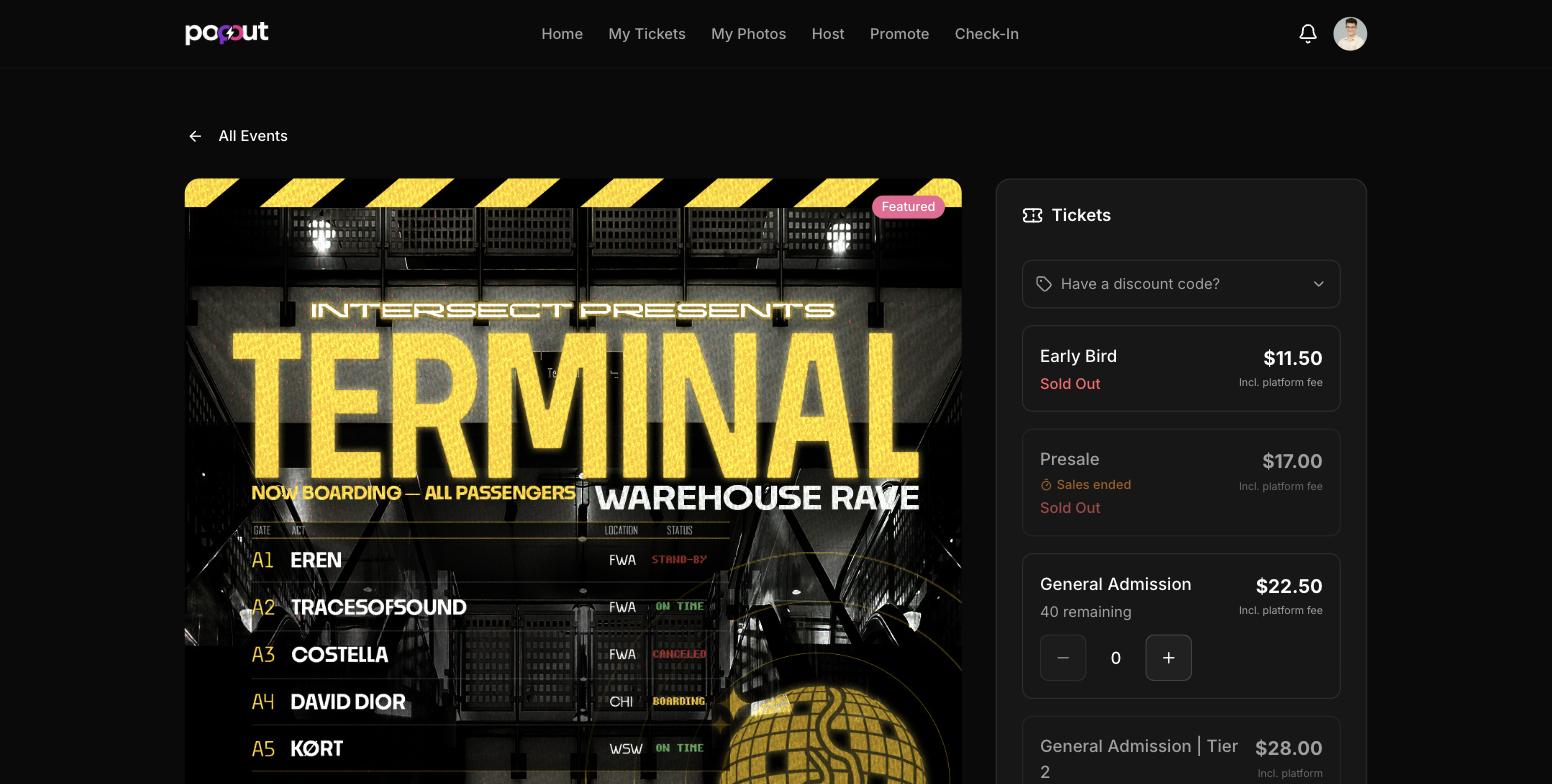Screen dimensions: 1552x784
Task: Open My Tickets
Action: [x=647, y=34]
